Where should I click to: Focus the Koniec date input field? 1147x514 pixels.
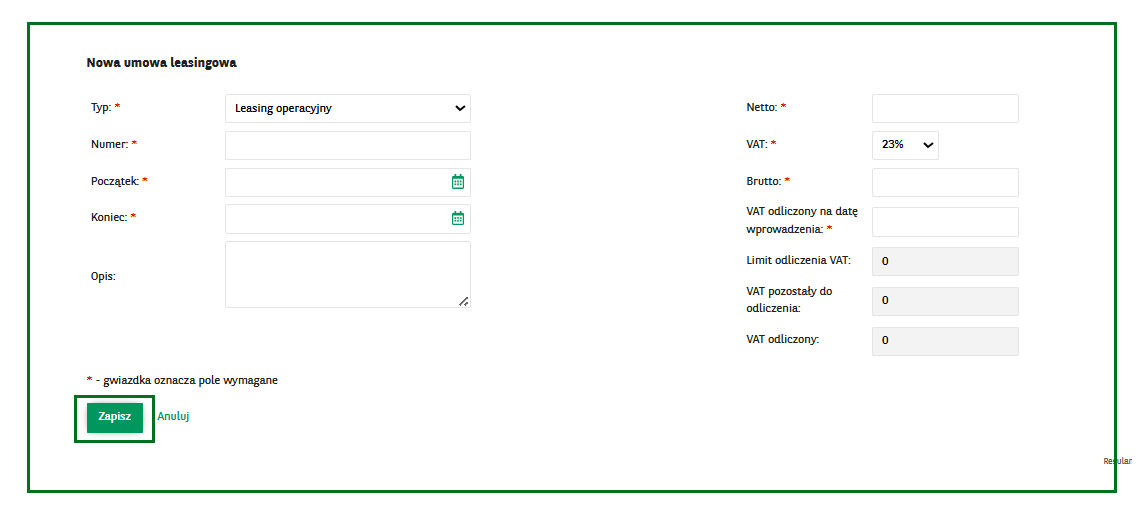[x=347, y=219]
